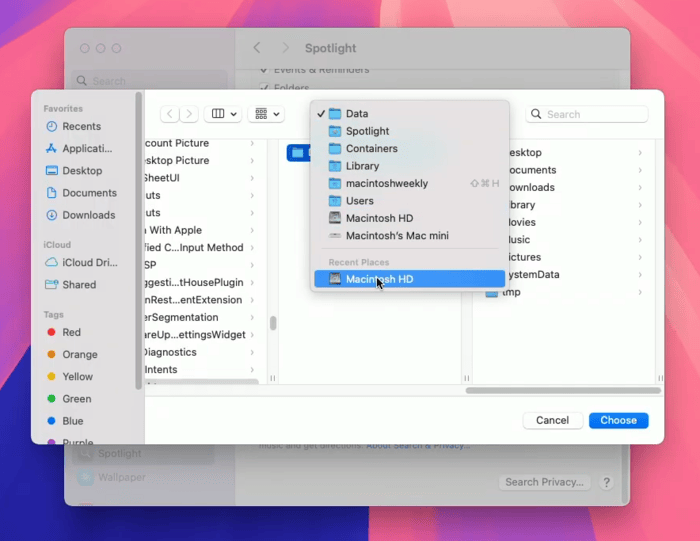
Task: Select the 'SheetUI' folder row
Action: [x=202, y=178]
